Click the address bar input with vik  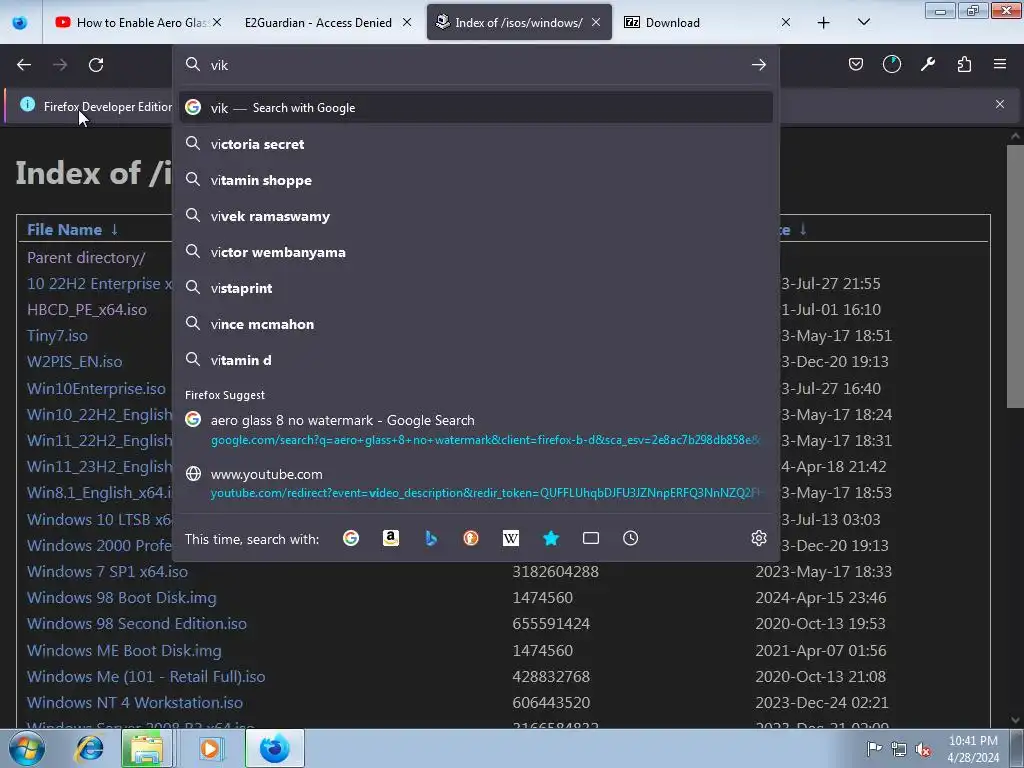pyautogui.click(x=477, y=65)
